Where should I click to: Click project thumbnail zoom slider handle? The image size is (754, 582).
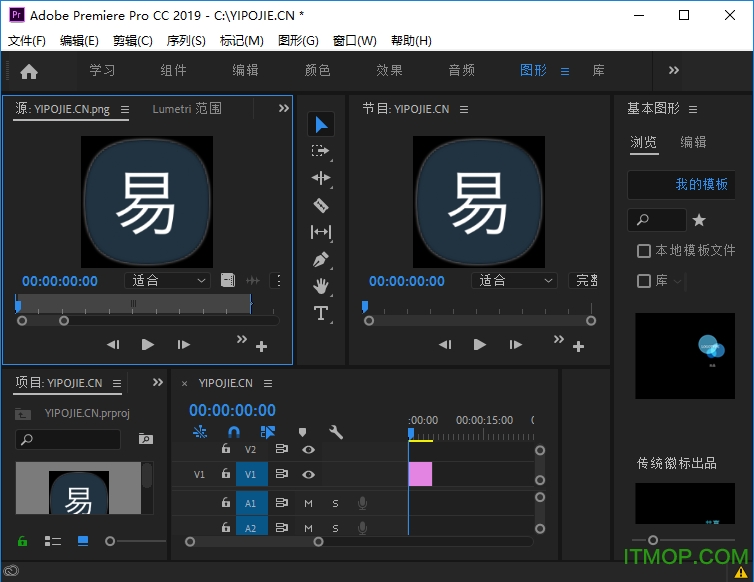coord(110,542)
